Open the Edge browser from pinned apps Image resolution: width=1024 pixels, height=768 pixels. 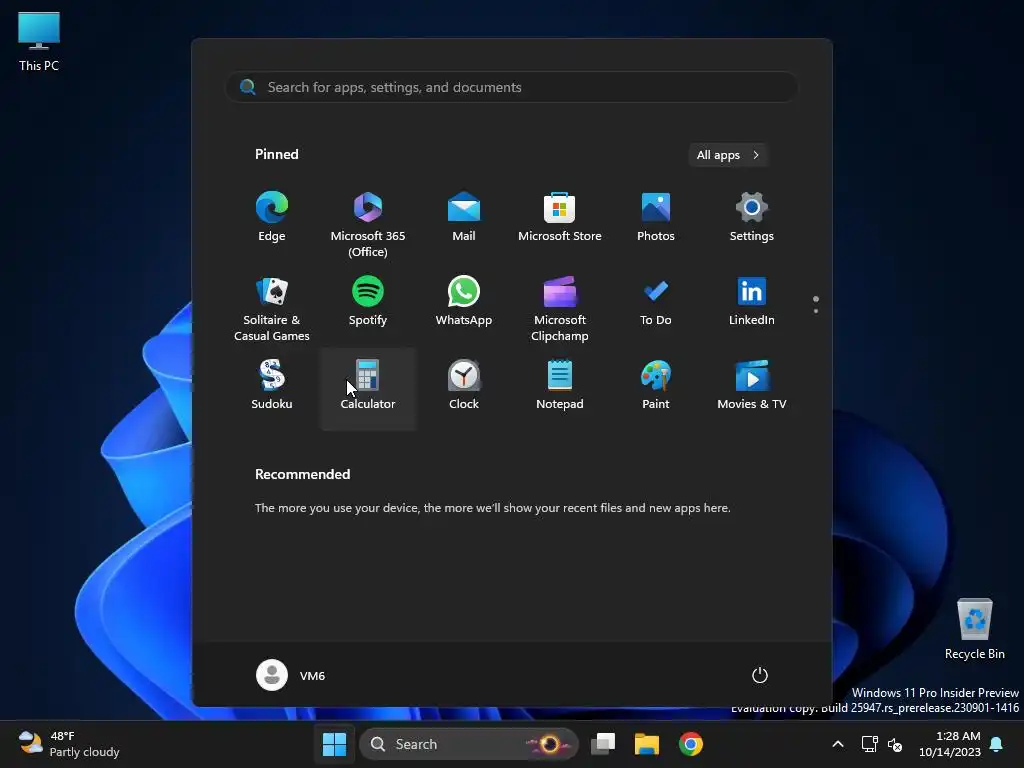click(x=272, y=217)
